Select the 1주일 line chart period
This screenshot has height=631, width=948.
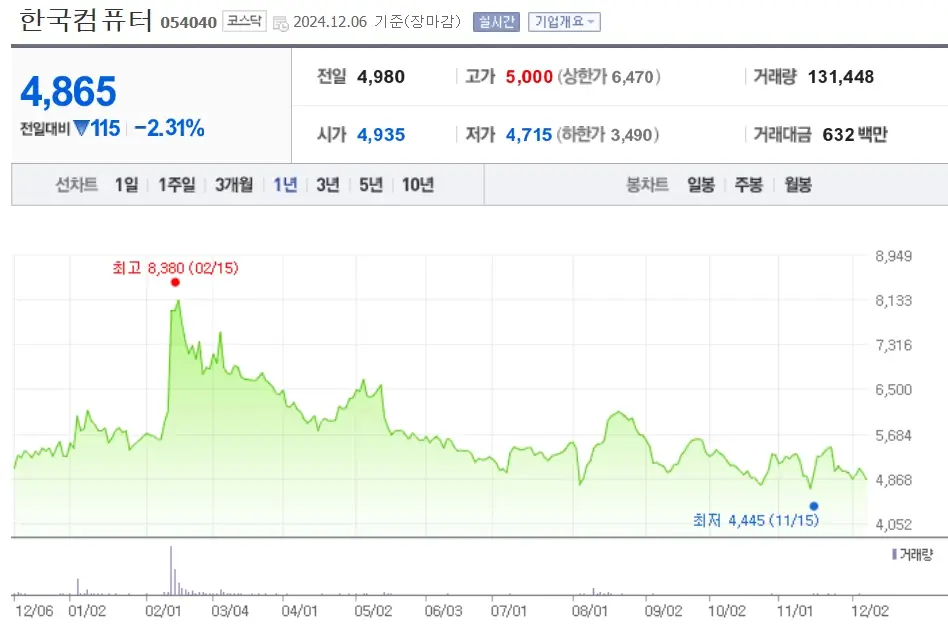pos(177,184)
